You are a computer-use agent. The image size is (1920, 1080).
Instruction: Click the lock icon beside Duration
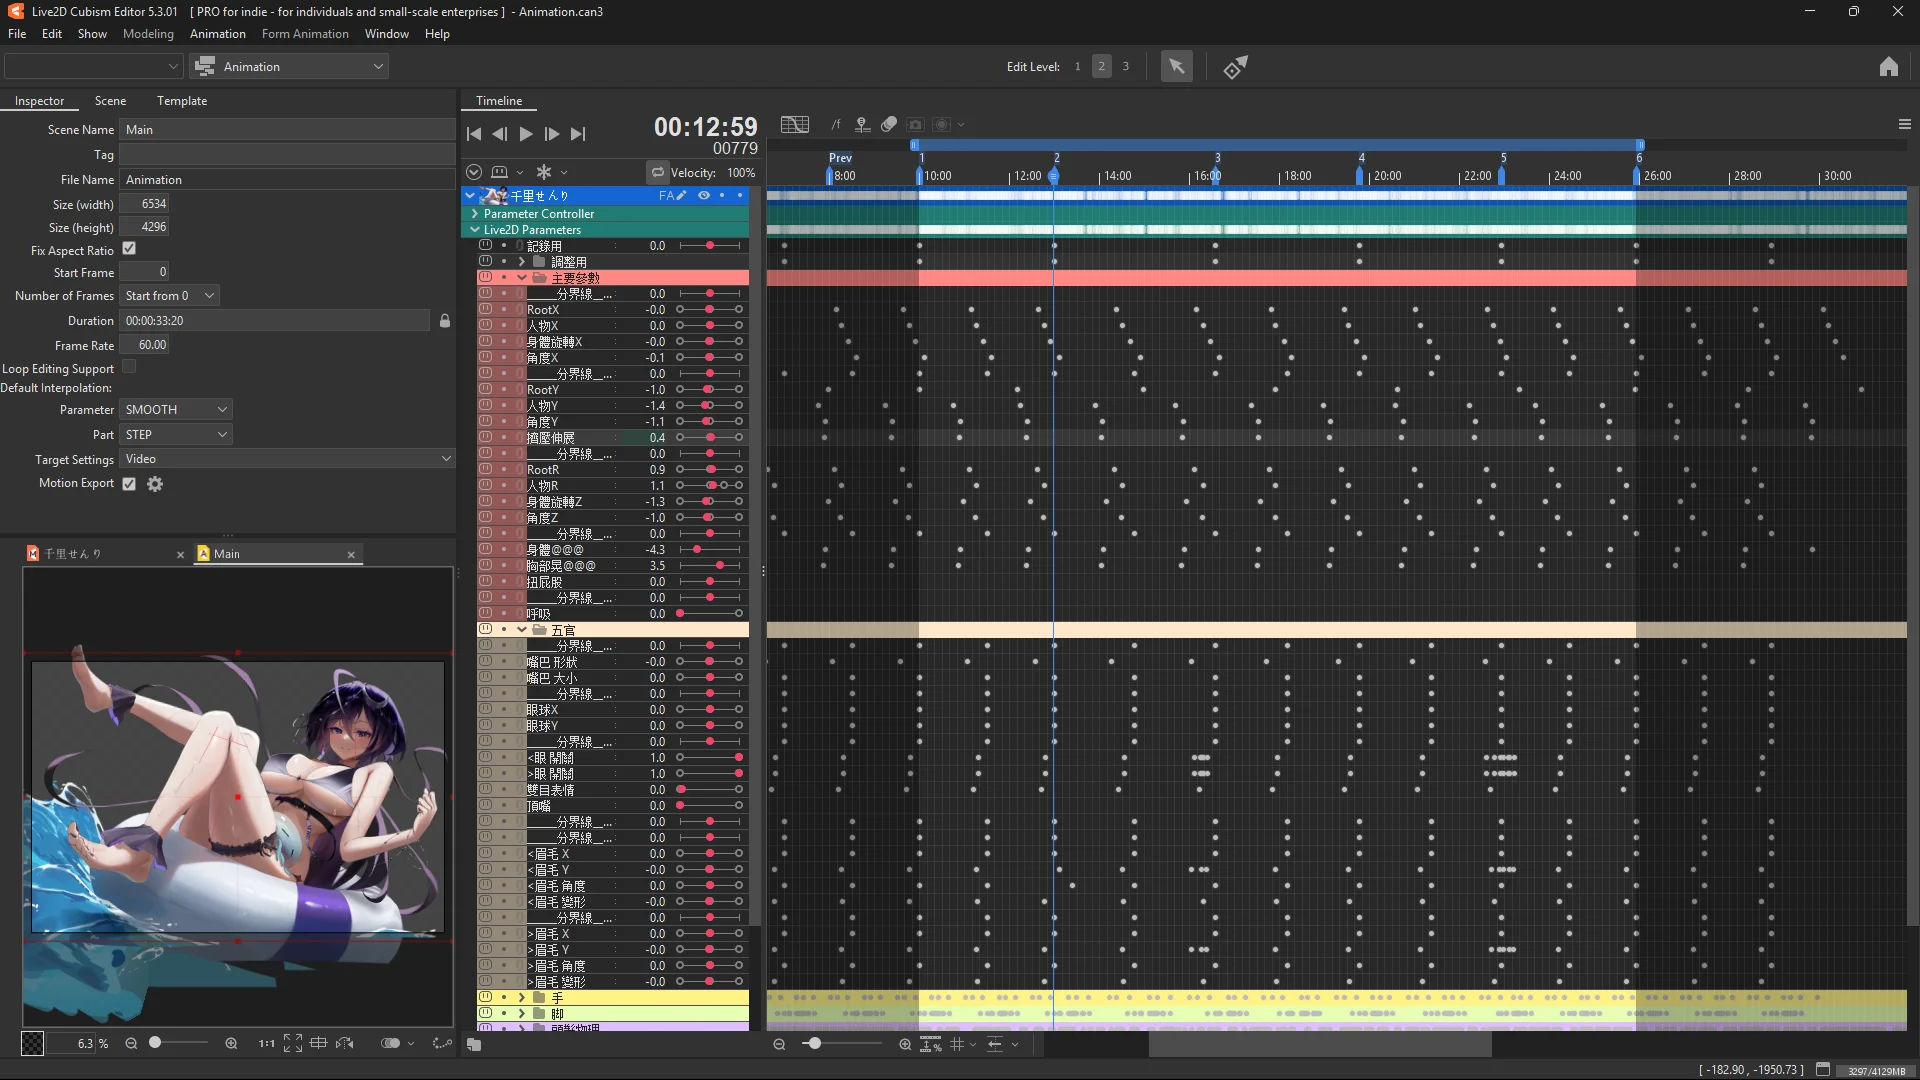[x=445, y=321]
